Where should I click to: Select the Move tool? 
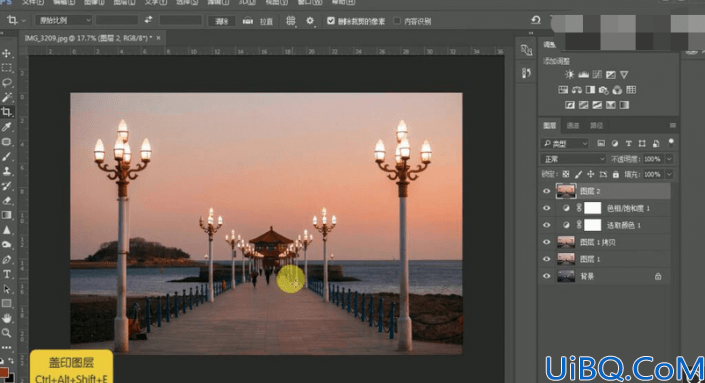6,53
